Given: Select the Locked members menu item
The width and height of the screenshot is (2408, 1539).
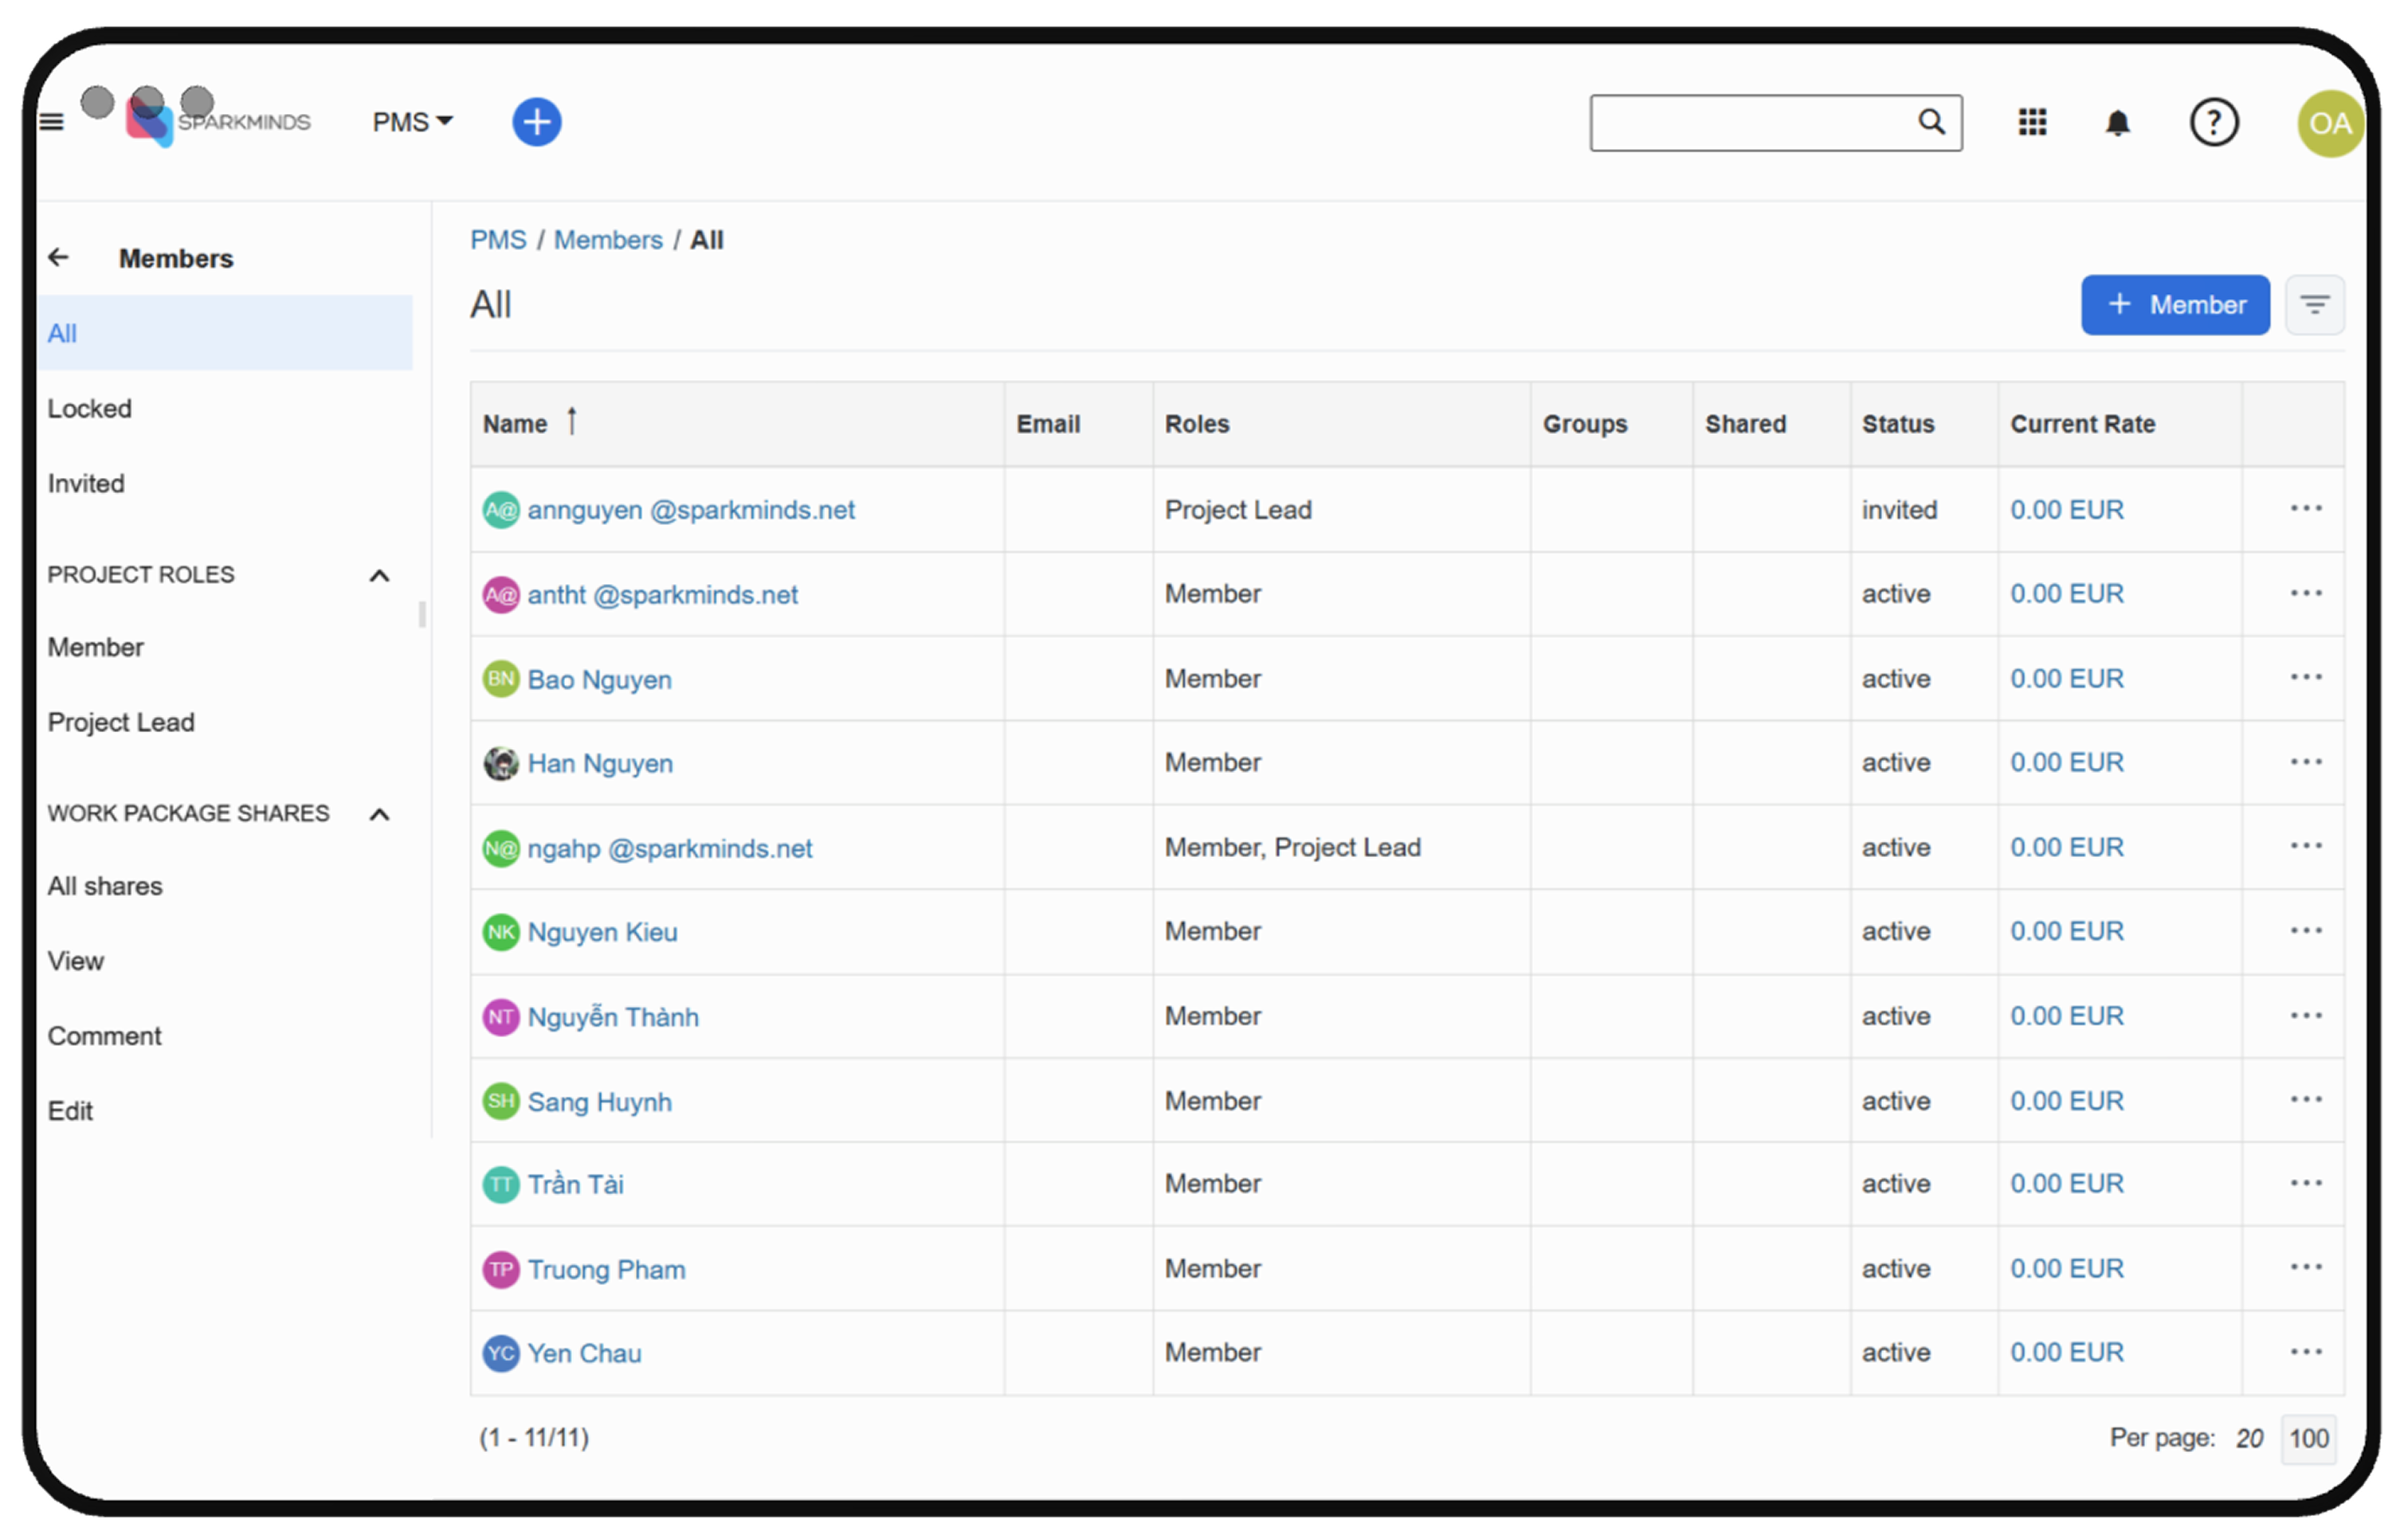Looking at the screenshot, I should click(x=90, y=408).
